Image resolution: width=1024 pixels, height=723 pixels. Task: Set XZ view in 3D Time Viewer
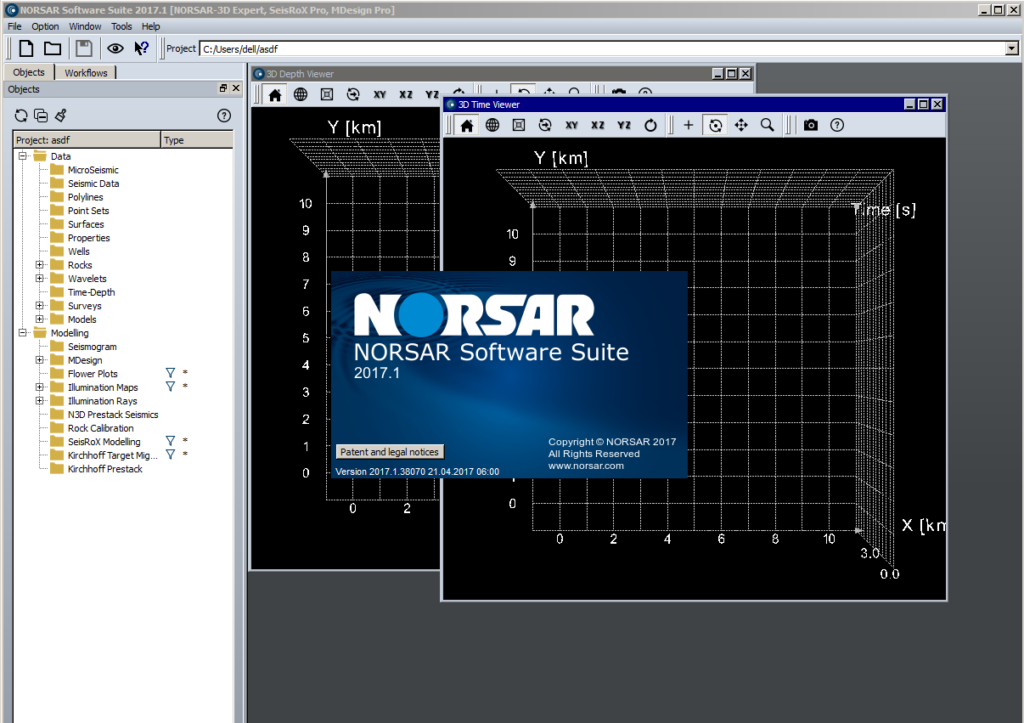tap(598, 125)
